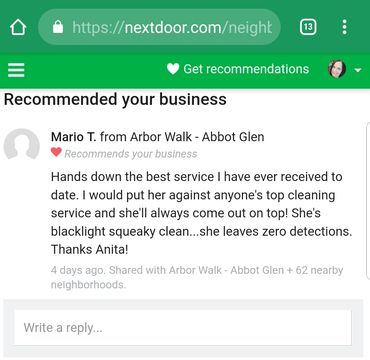This screenshot has width=370, height=360.
Task: Open Mario T.'s profile name link
Action: (x=73, y=137)
